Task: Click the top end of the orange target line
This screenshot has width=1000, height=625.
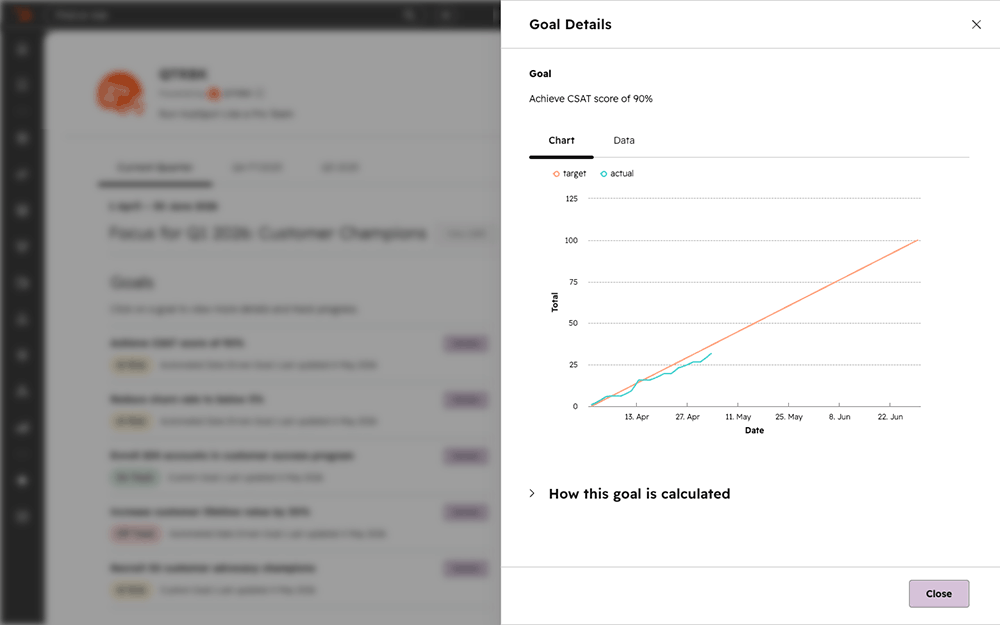Action: 917,240
